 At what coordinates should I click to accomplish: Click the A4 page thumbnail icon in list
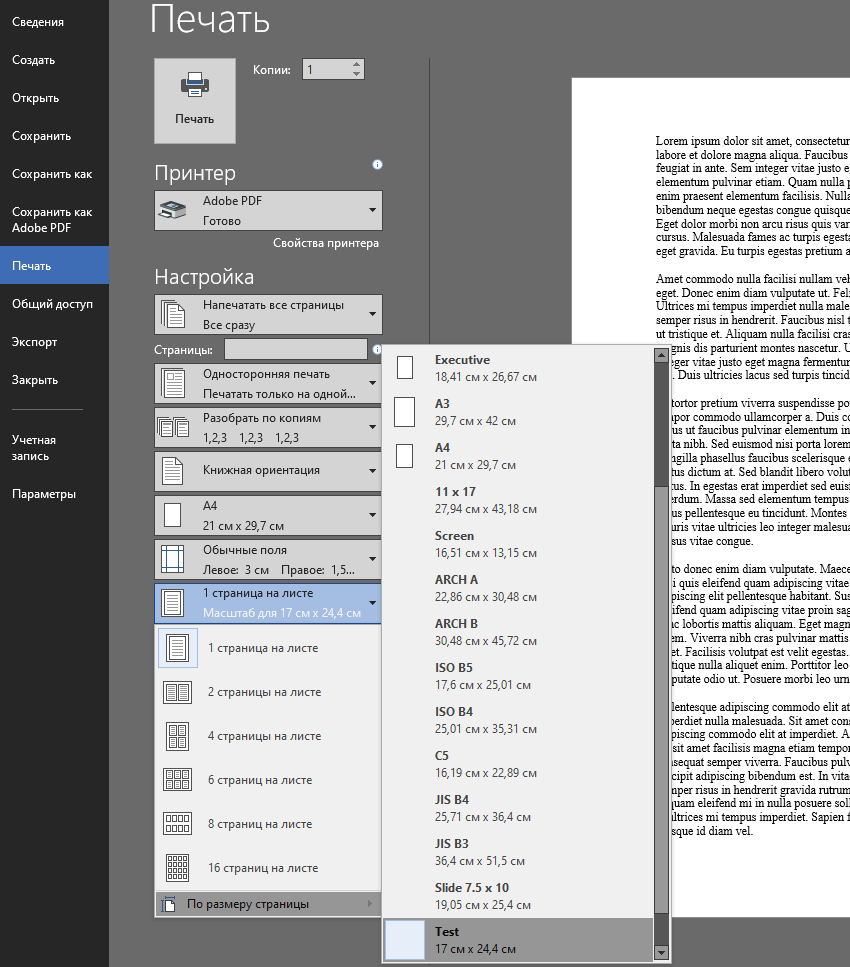point(405,456)
